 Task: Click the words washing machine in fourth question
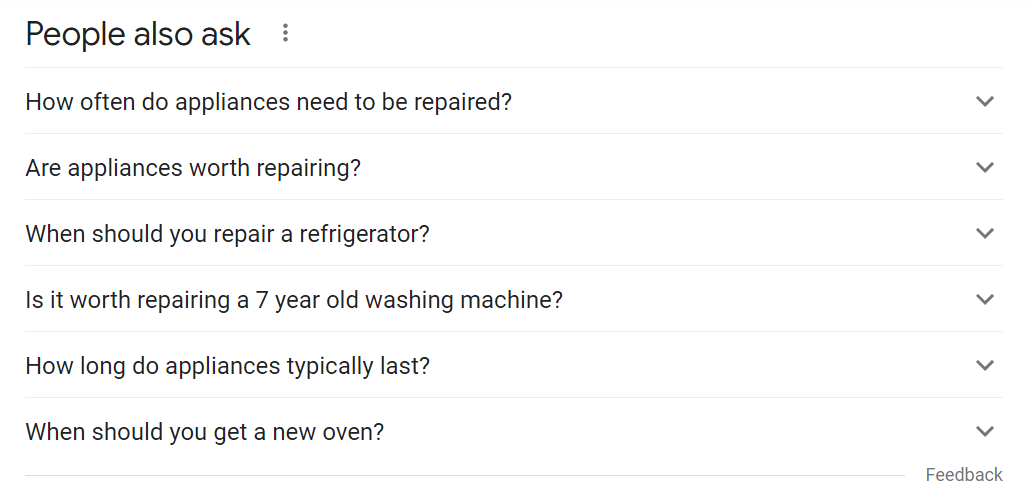point(464,300)
